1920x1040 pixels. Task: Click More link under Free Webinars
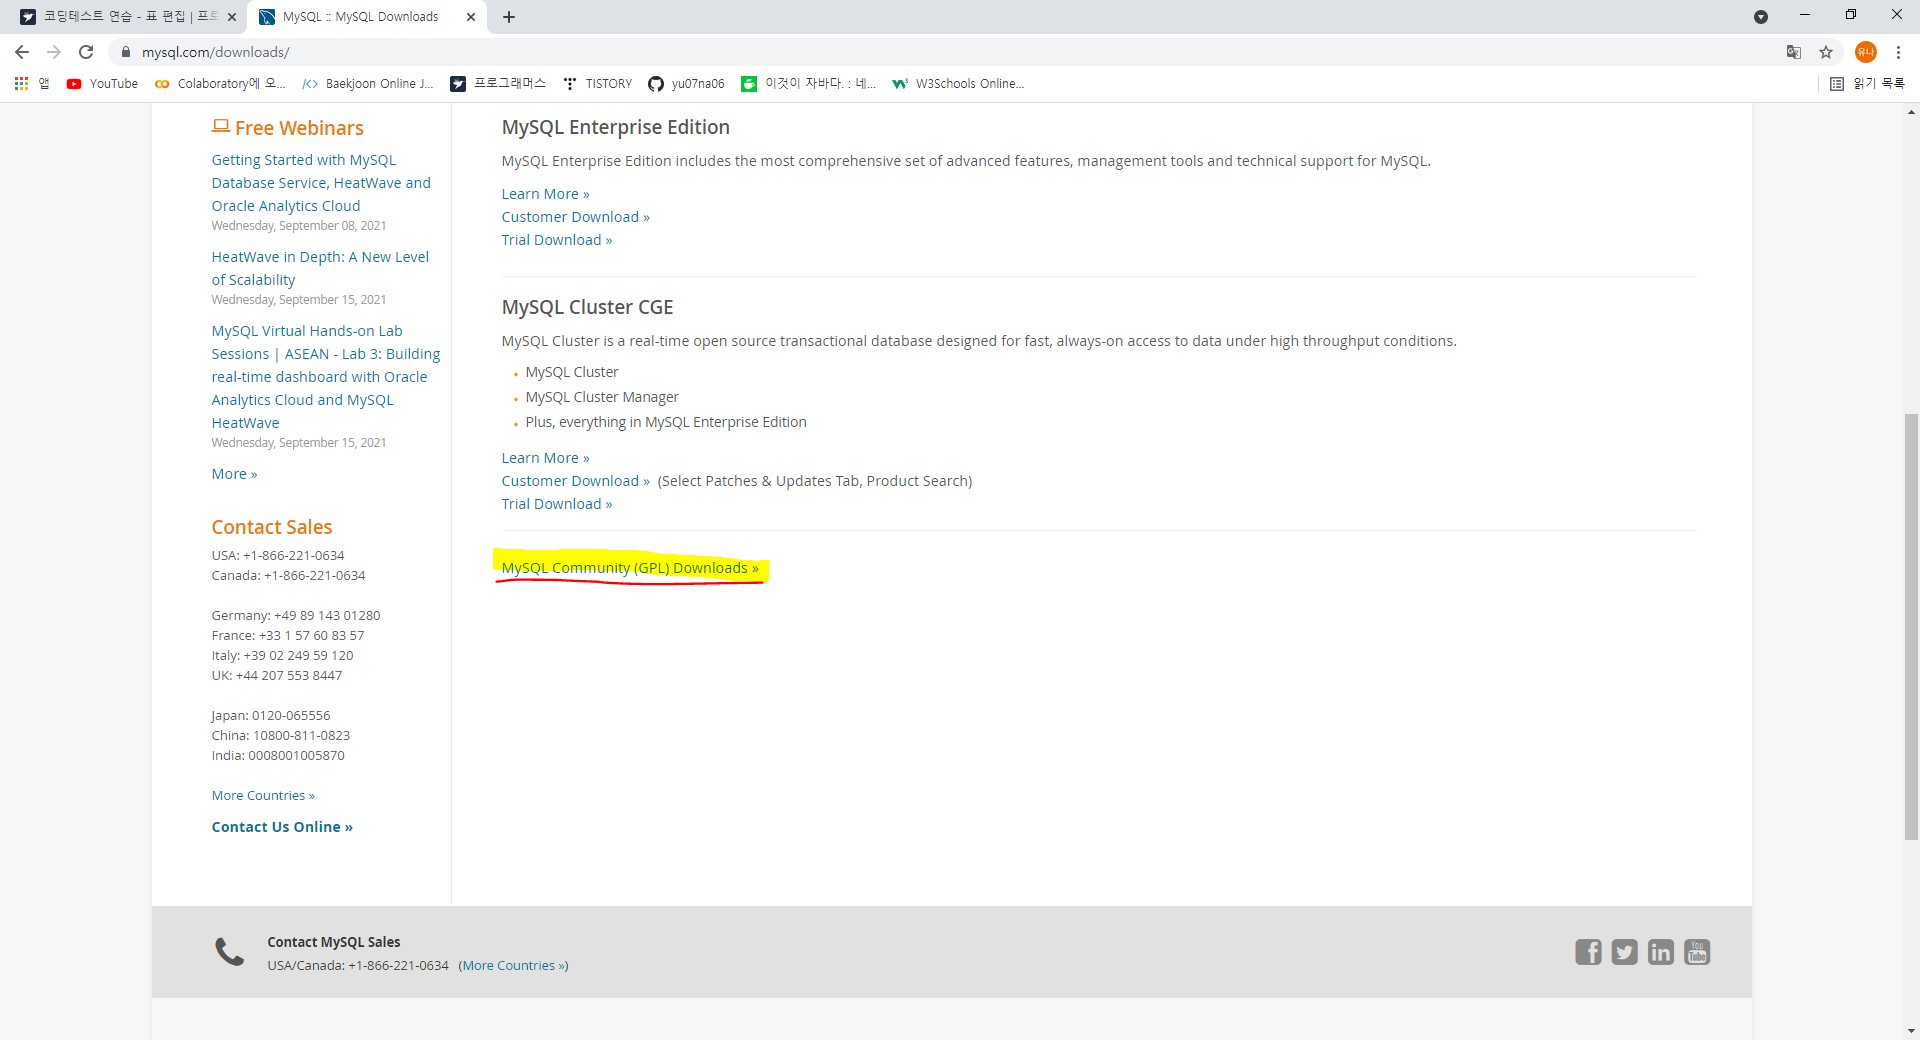pos(234,474)
